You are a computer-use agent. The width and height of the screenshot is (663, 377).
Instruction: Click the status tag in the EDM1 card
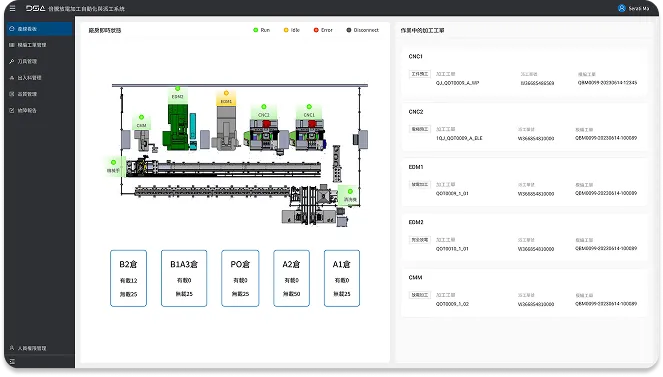pos(419,184)
